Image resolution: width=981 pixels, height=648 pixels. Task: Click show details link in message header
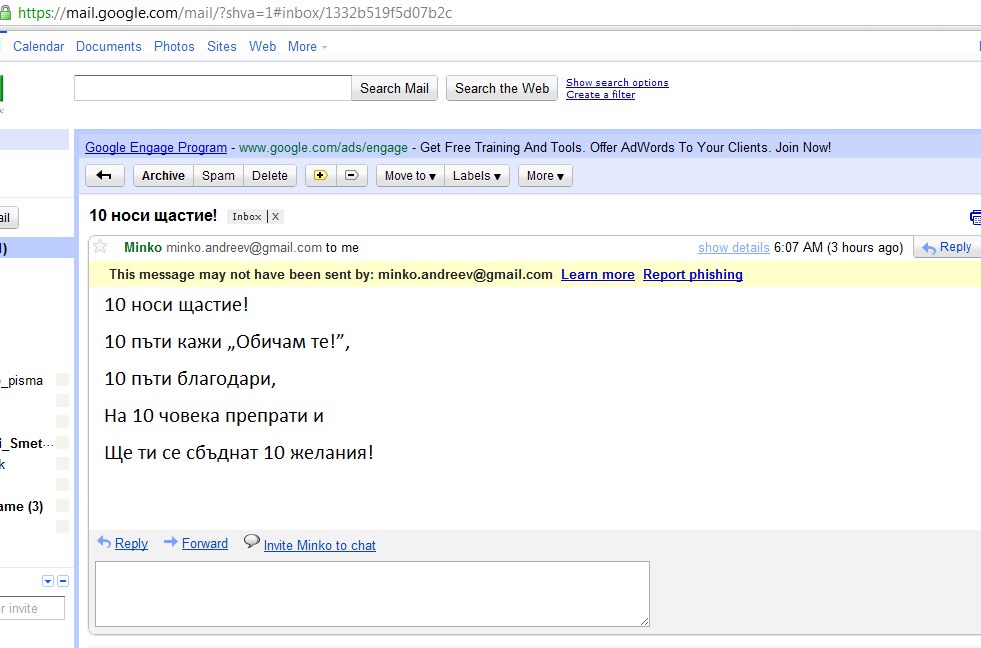(x=733, y=248)
